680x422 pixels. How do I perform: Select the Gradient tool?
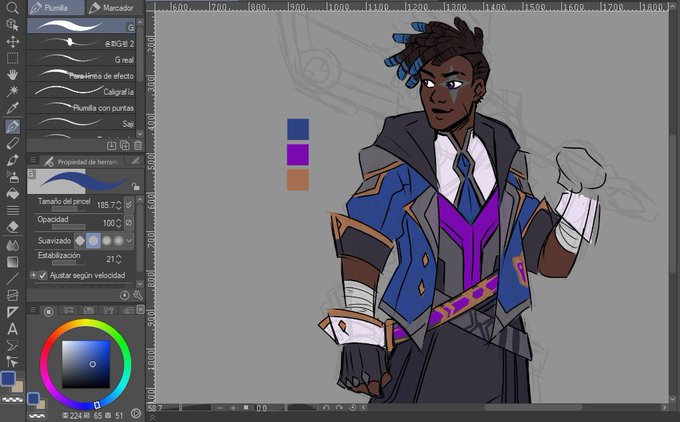(12, 262)
